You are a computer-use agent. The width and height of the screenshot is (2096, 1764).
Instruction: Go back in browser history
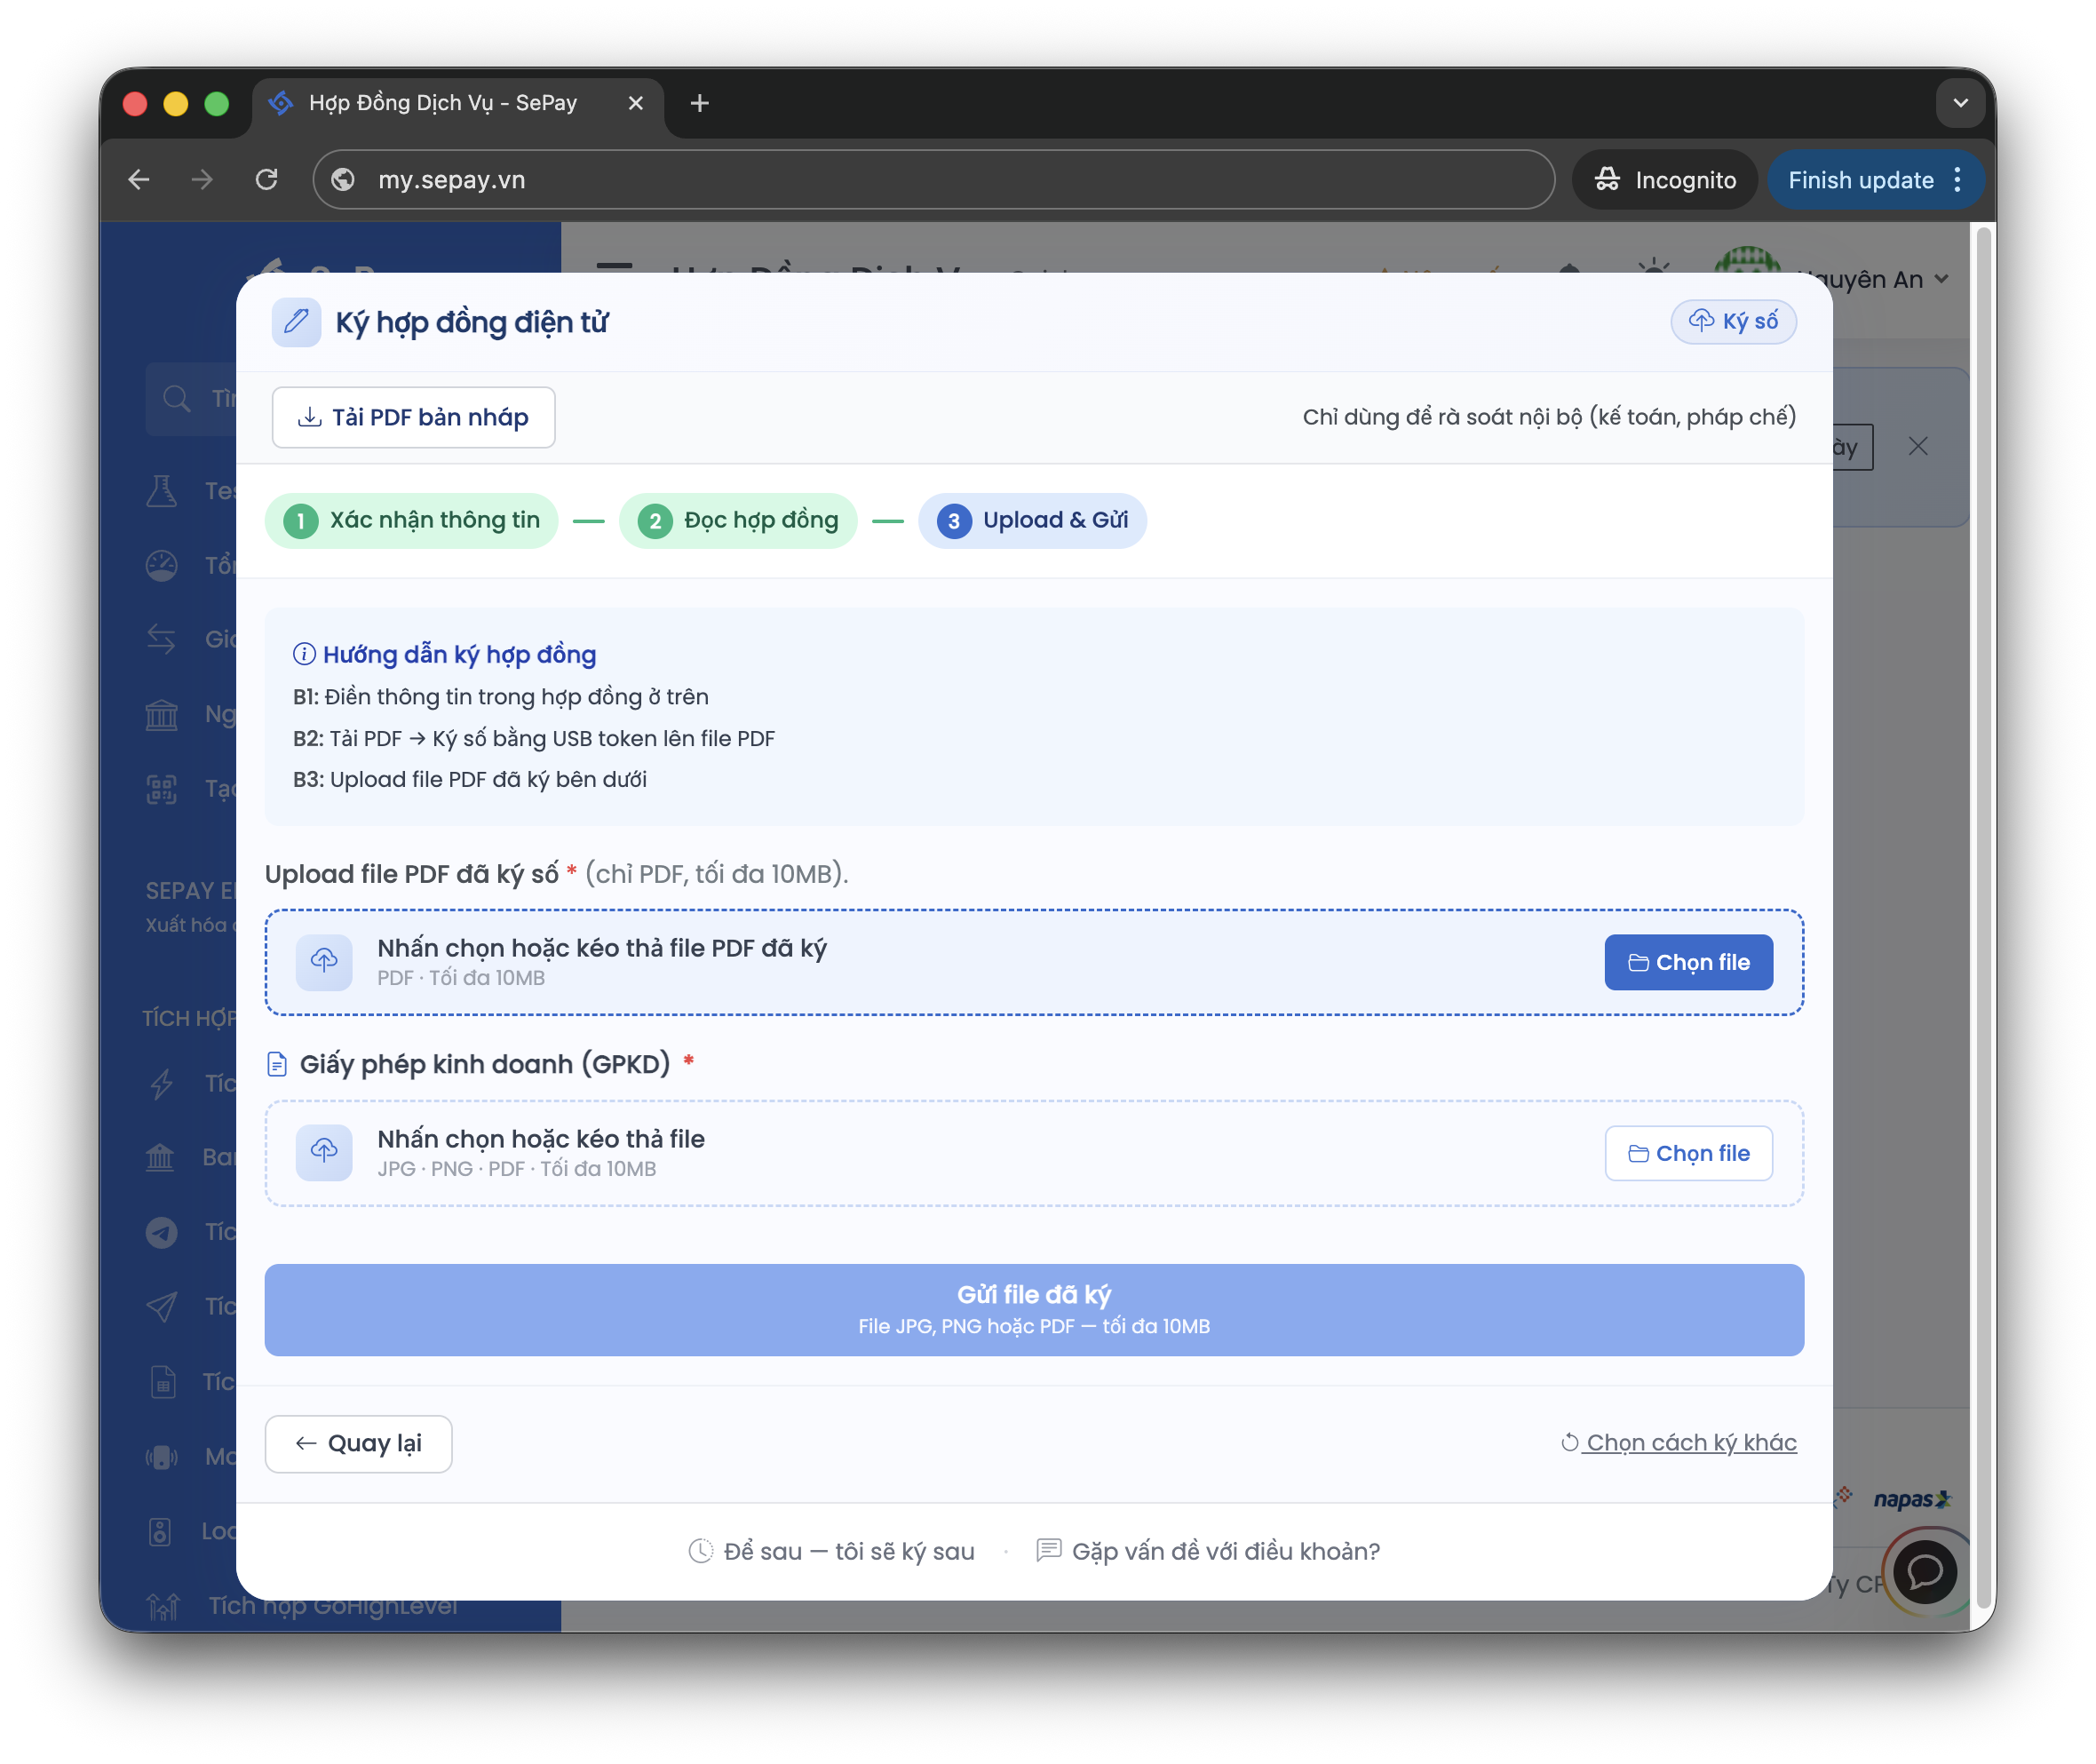coord(139,179)
